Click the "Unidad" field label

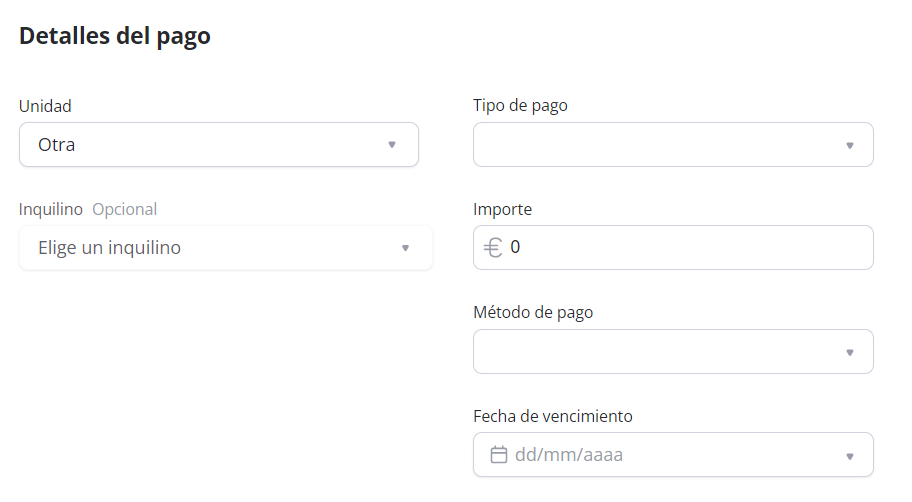click(x=45, y=106)
